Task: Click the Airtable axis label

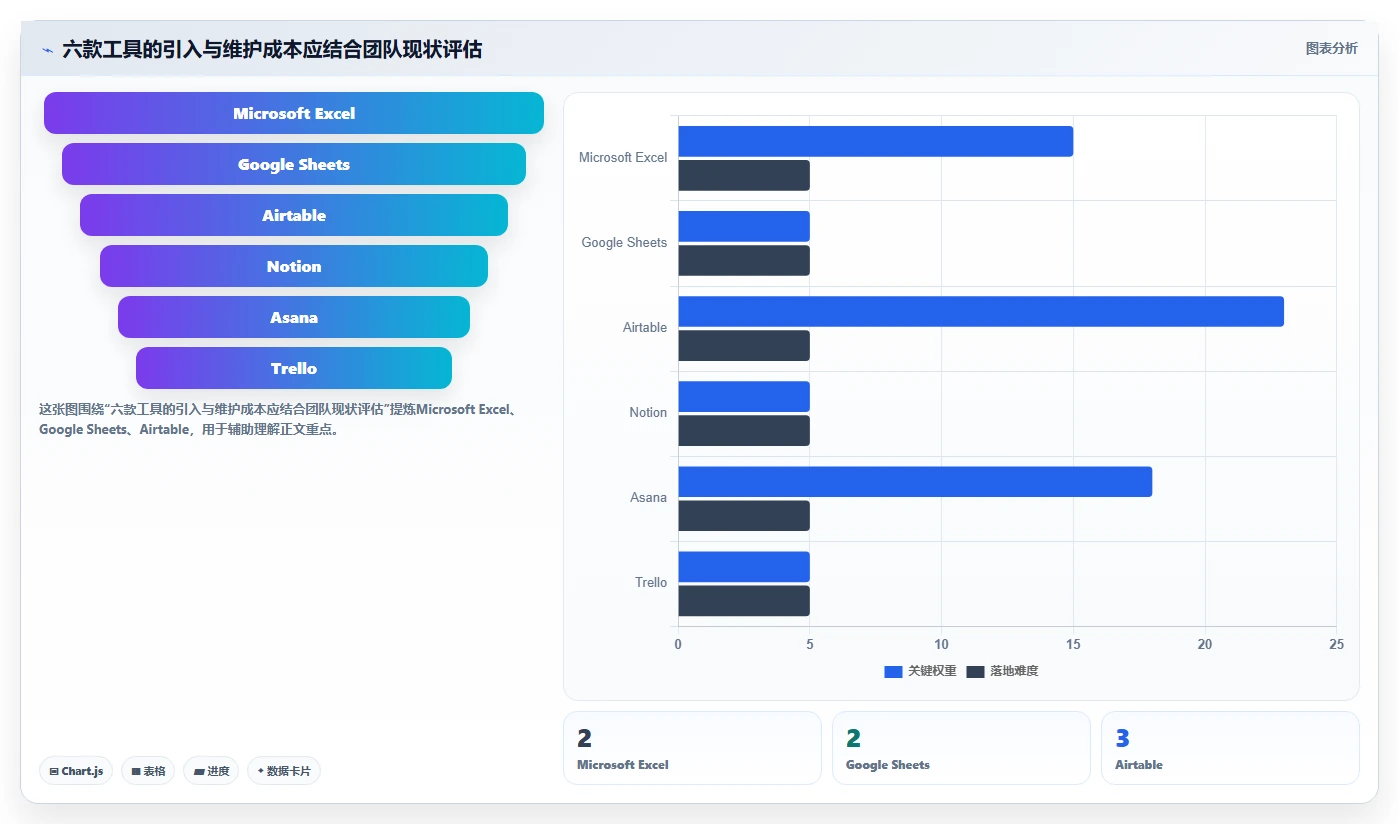Action: [645, 327]
